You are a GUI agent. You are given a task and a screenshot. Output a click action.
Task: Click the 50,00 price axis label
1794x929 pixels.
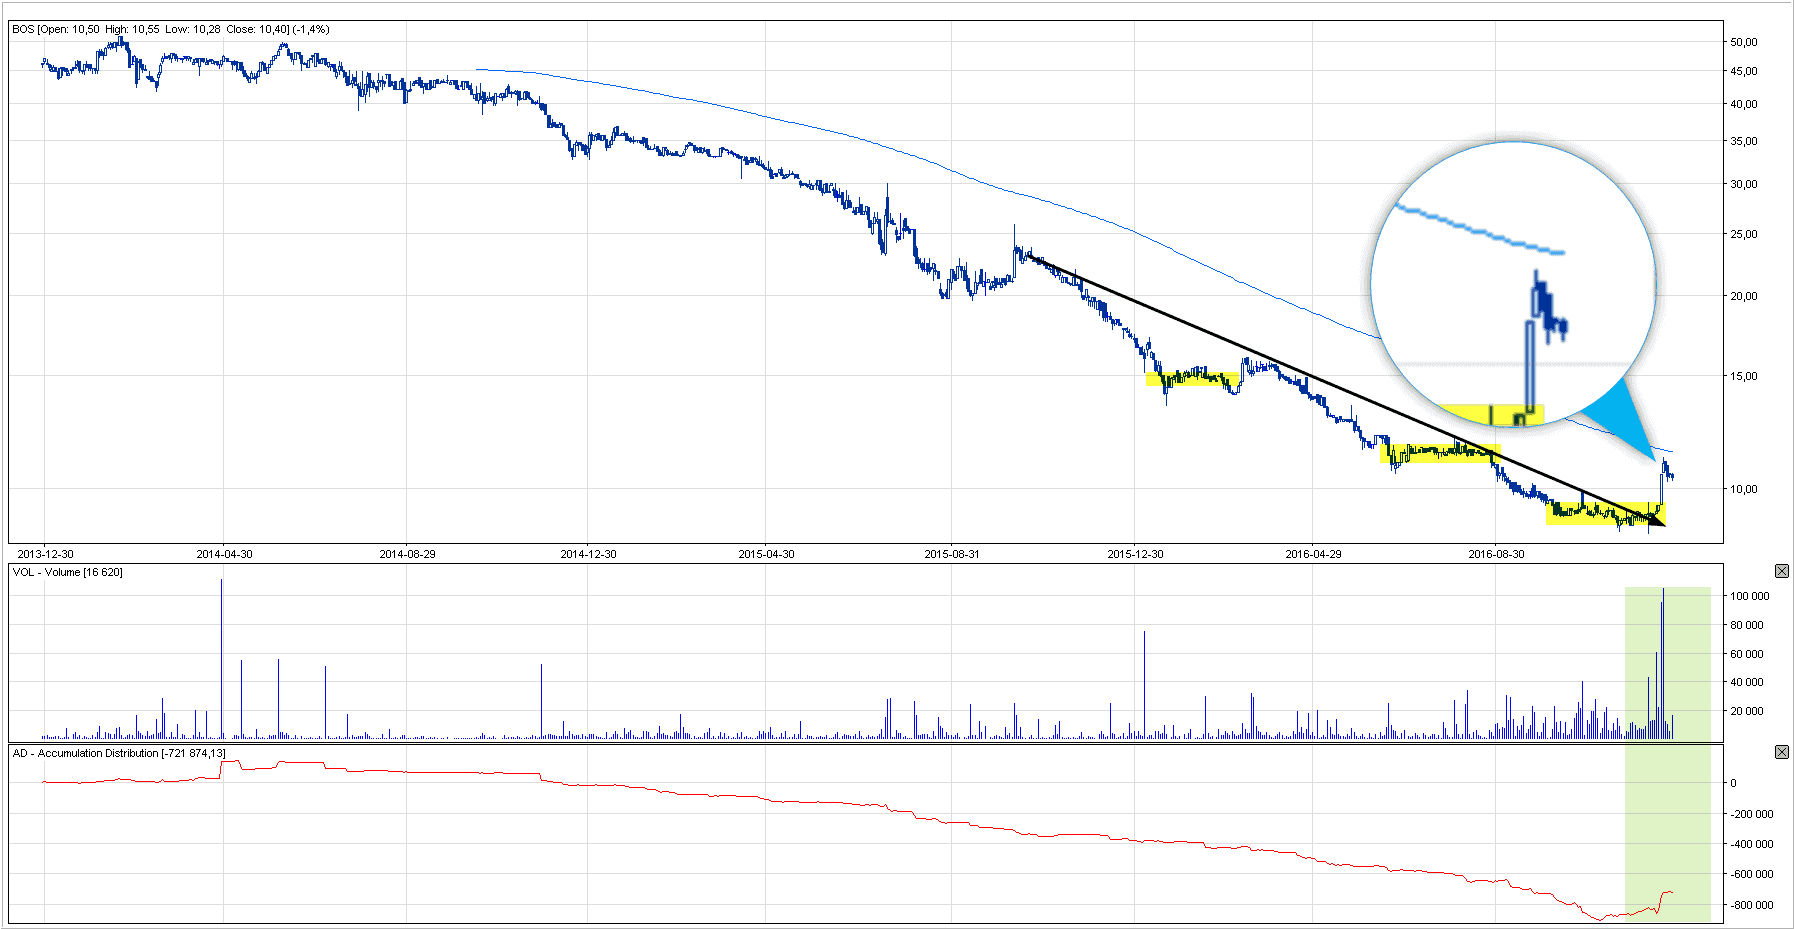tap(1743, 42)
